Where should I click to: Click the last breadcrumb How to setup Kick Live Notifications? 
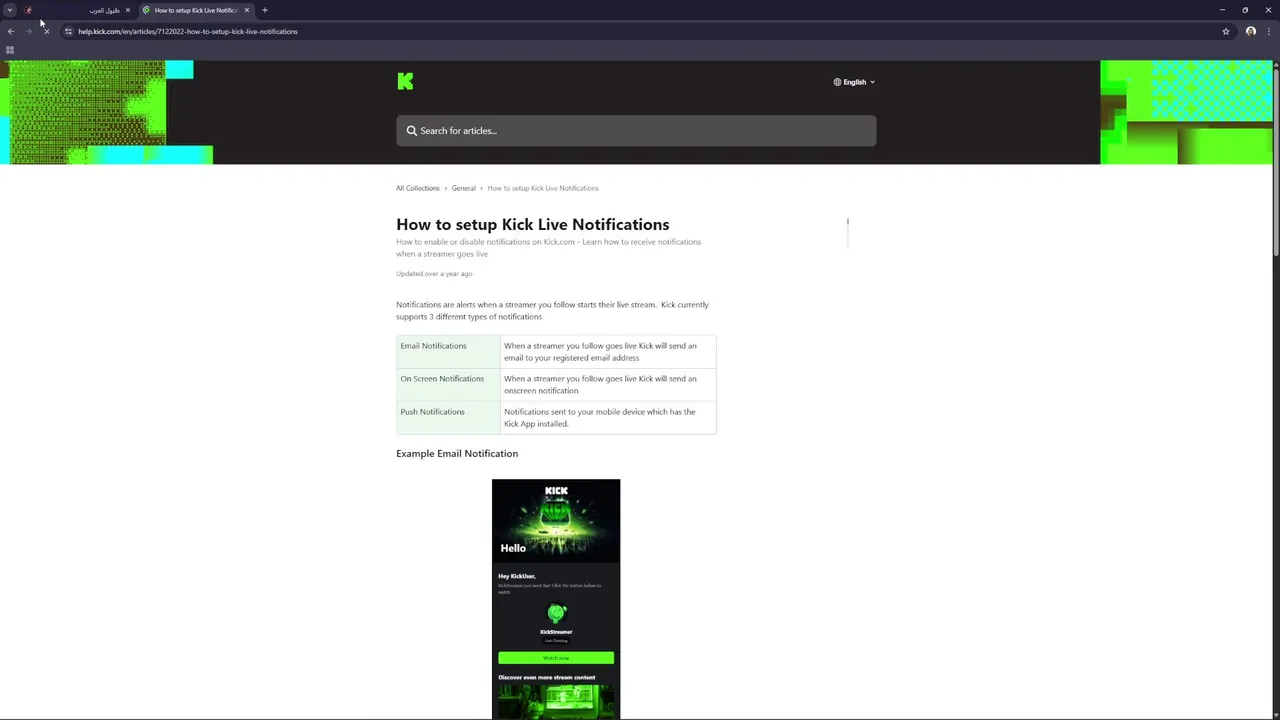pyautogui.click(x=543, y=188)
